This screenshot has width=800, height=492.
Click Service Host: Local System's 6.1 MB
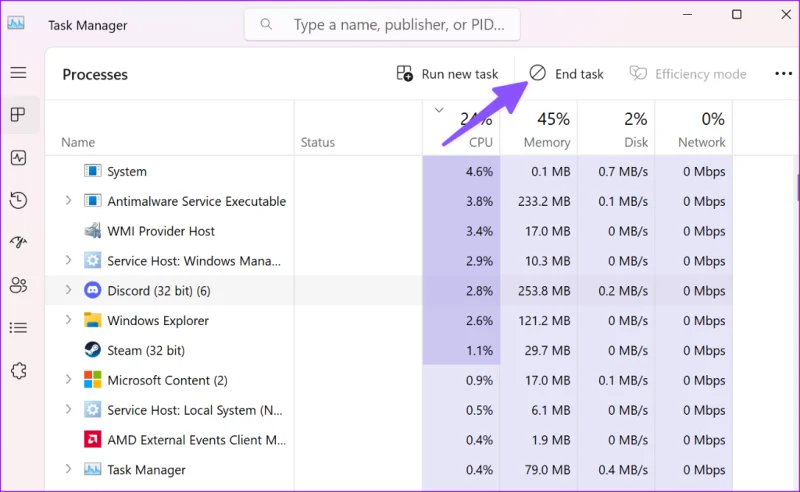click(x=551, y=410)
